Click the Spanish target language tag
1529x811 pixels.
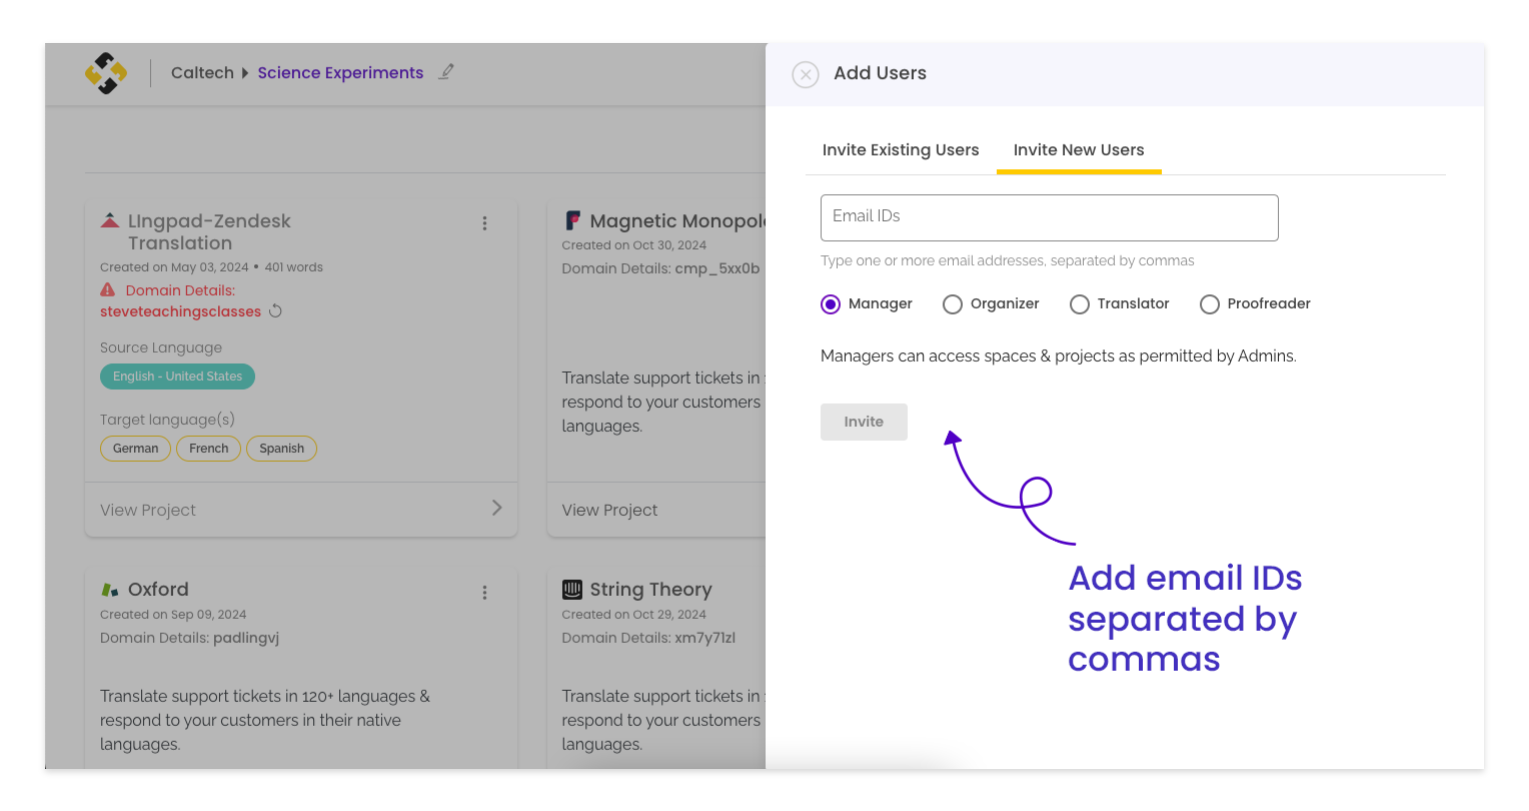pyautogui.click(x=281, y=448)
